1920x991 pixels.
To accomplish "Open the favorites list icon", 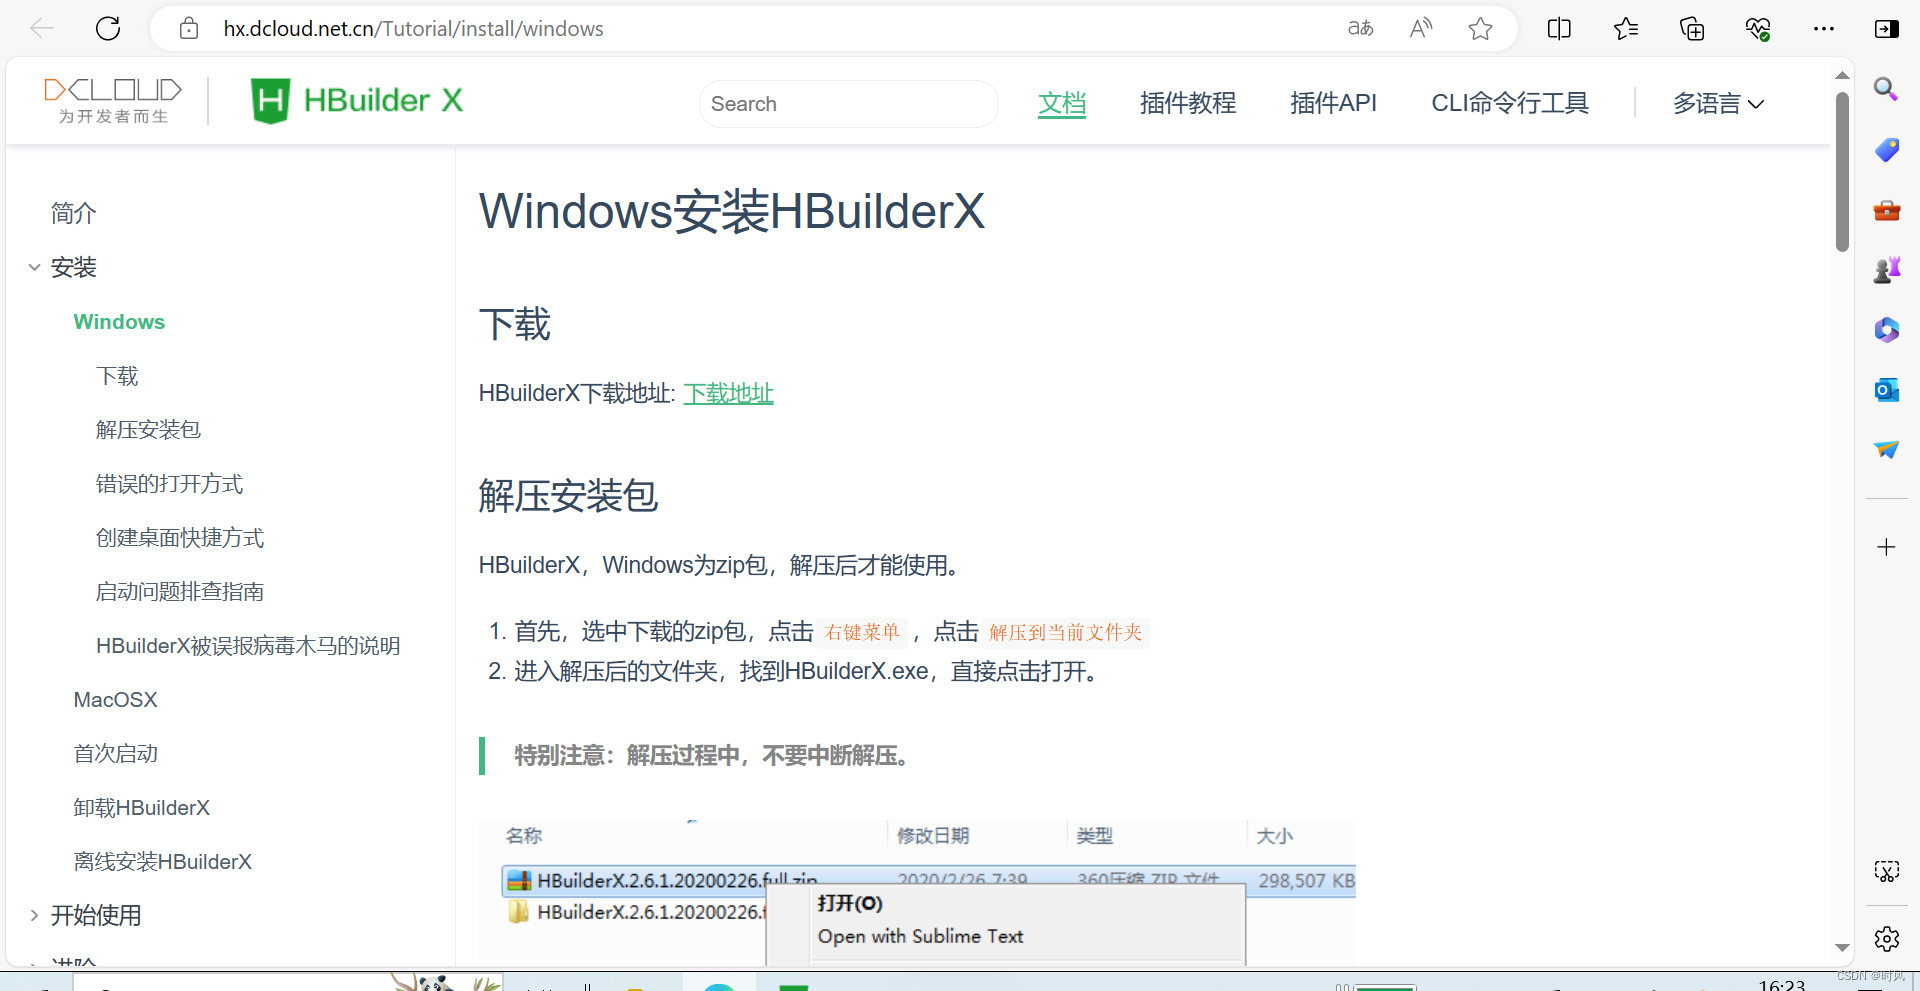I will coord(1626,29).
